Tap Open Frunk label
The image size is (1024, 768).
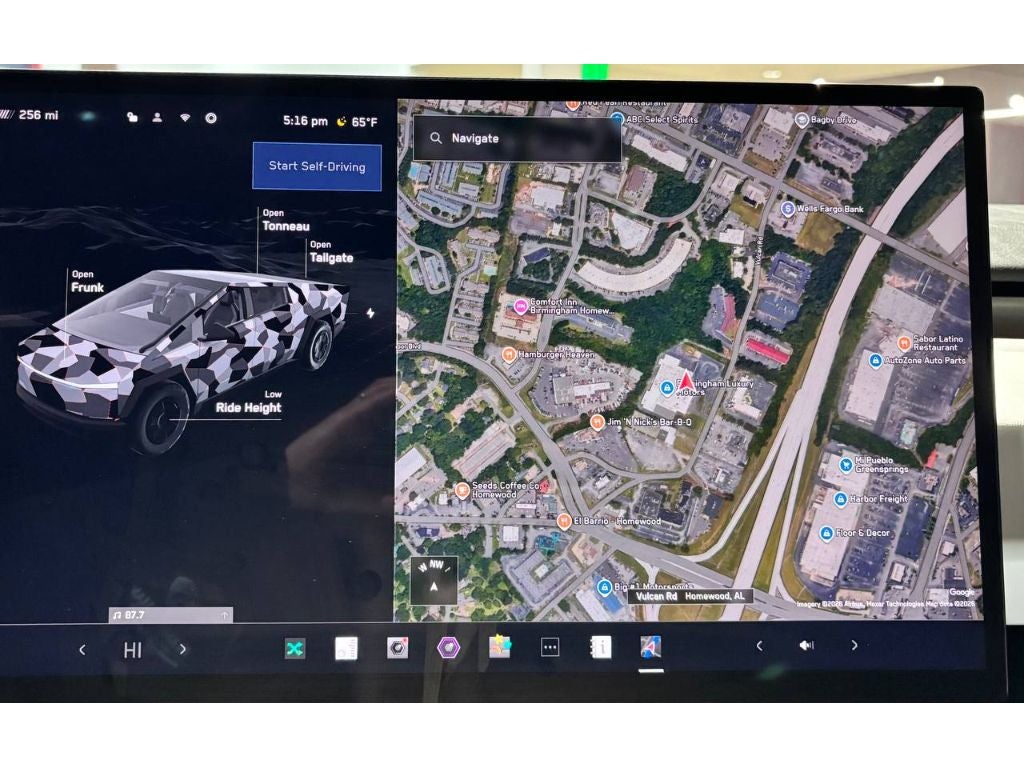pyautogui.click(x=86, y=282)
